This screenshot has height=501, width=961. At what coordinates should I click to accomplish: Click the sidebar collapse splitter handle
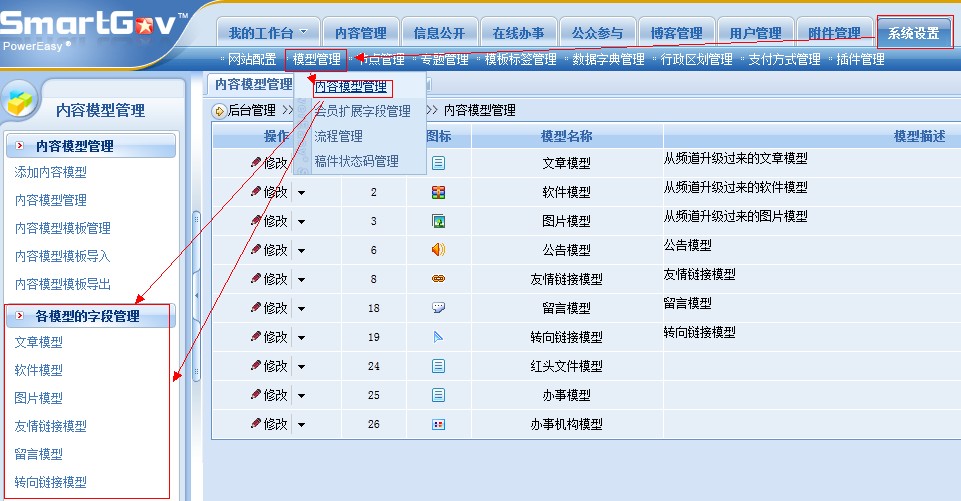click(x=196, y=296)
